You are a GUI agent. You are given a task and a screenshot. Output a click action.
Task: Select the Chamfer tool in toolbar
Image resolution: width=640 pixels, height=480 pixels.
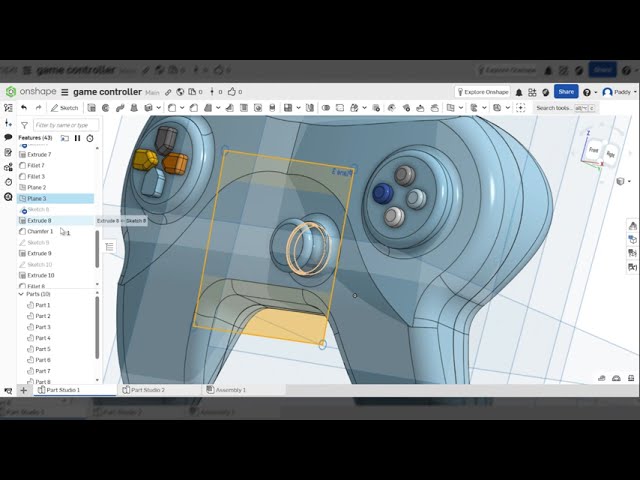[194, 108]
